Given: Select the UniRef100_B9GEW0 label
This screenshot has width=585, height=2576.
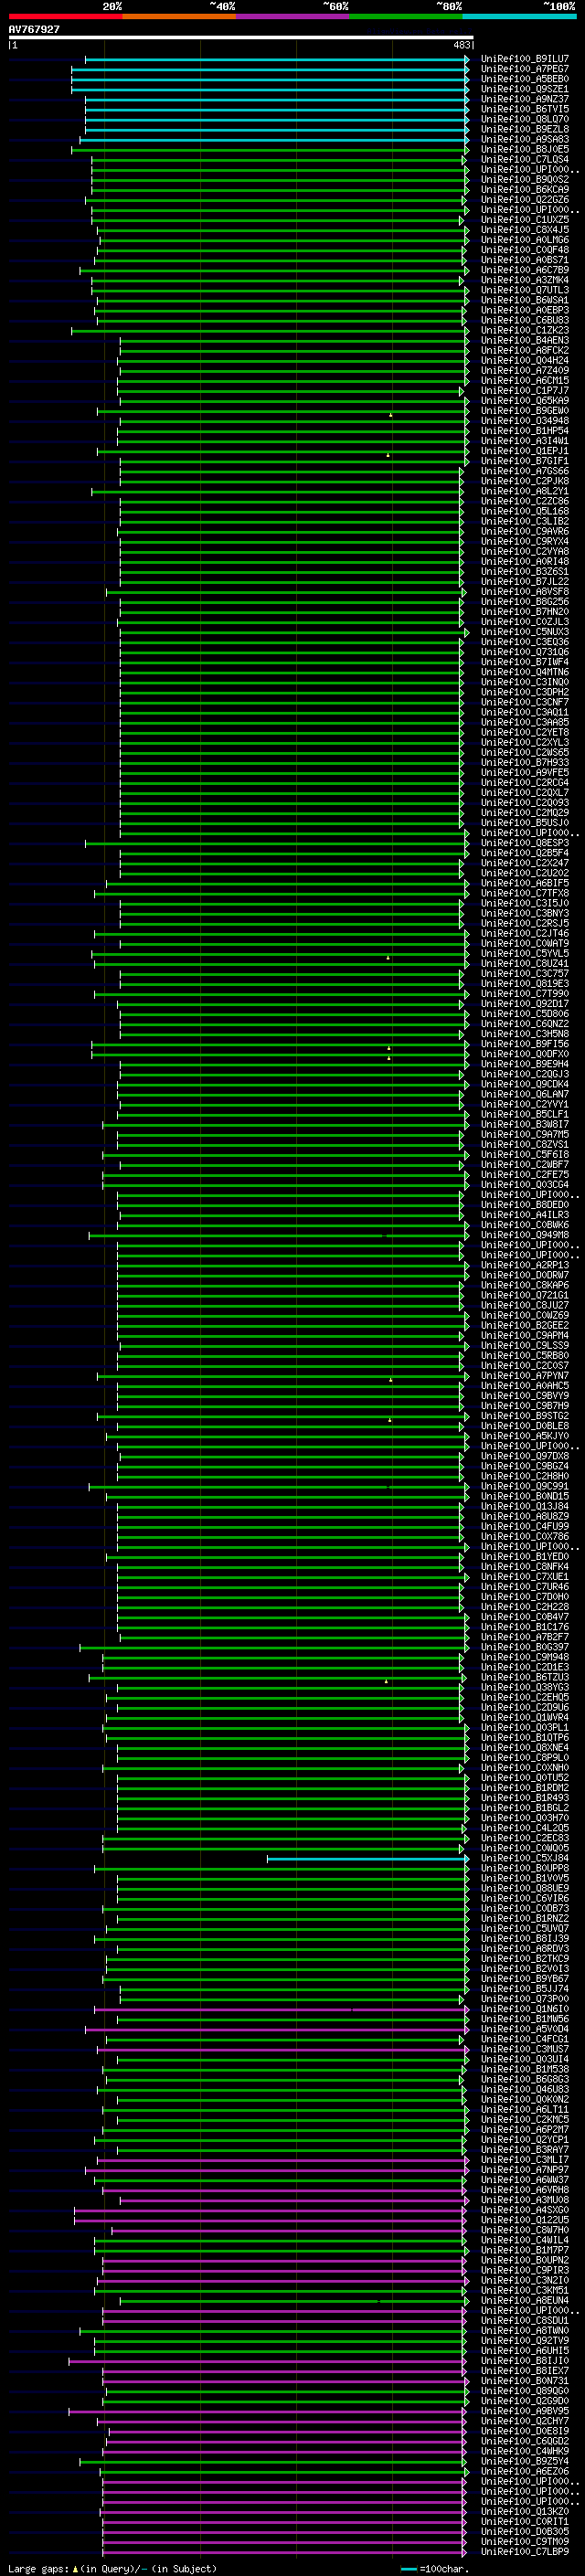Looking at the screenshot, I should click(x=524, y=411).
